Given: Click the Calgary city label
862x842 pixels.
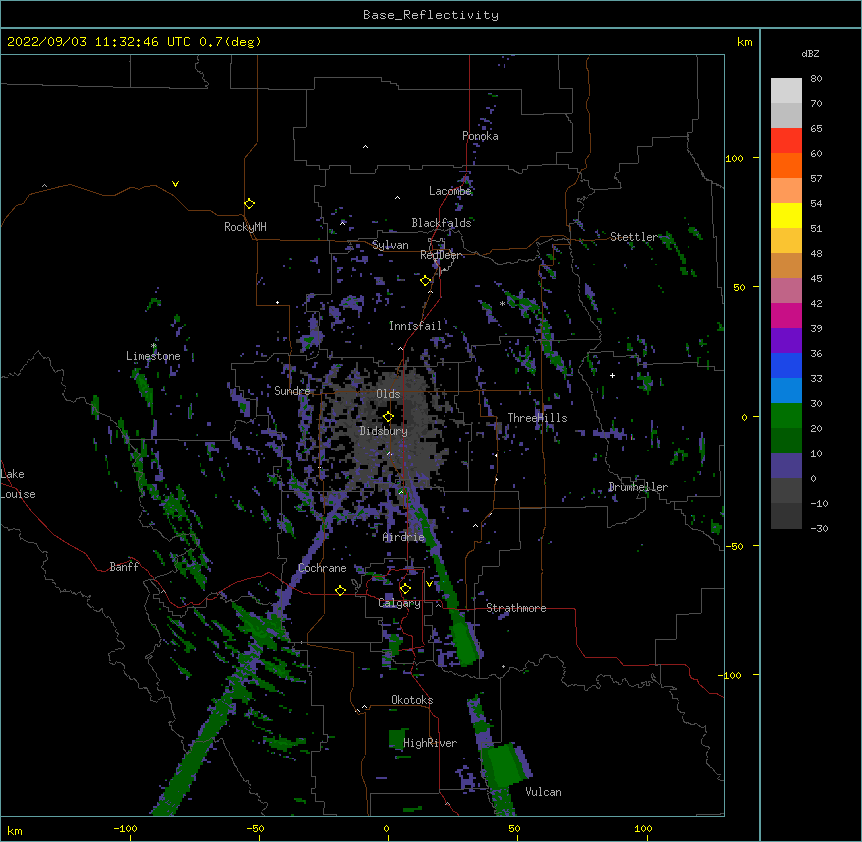Looking at the screenshot, I should click(x=400, y=603).
